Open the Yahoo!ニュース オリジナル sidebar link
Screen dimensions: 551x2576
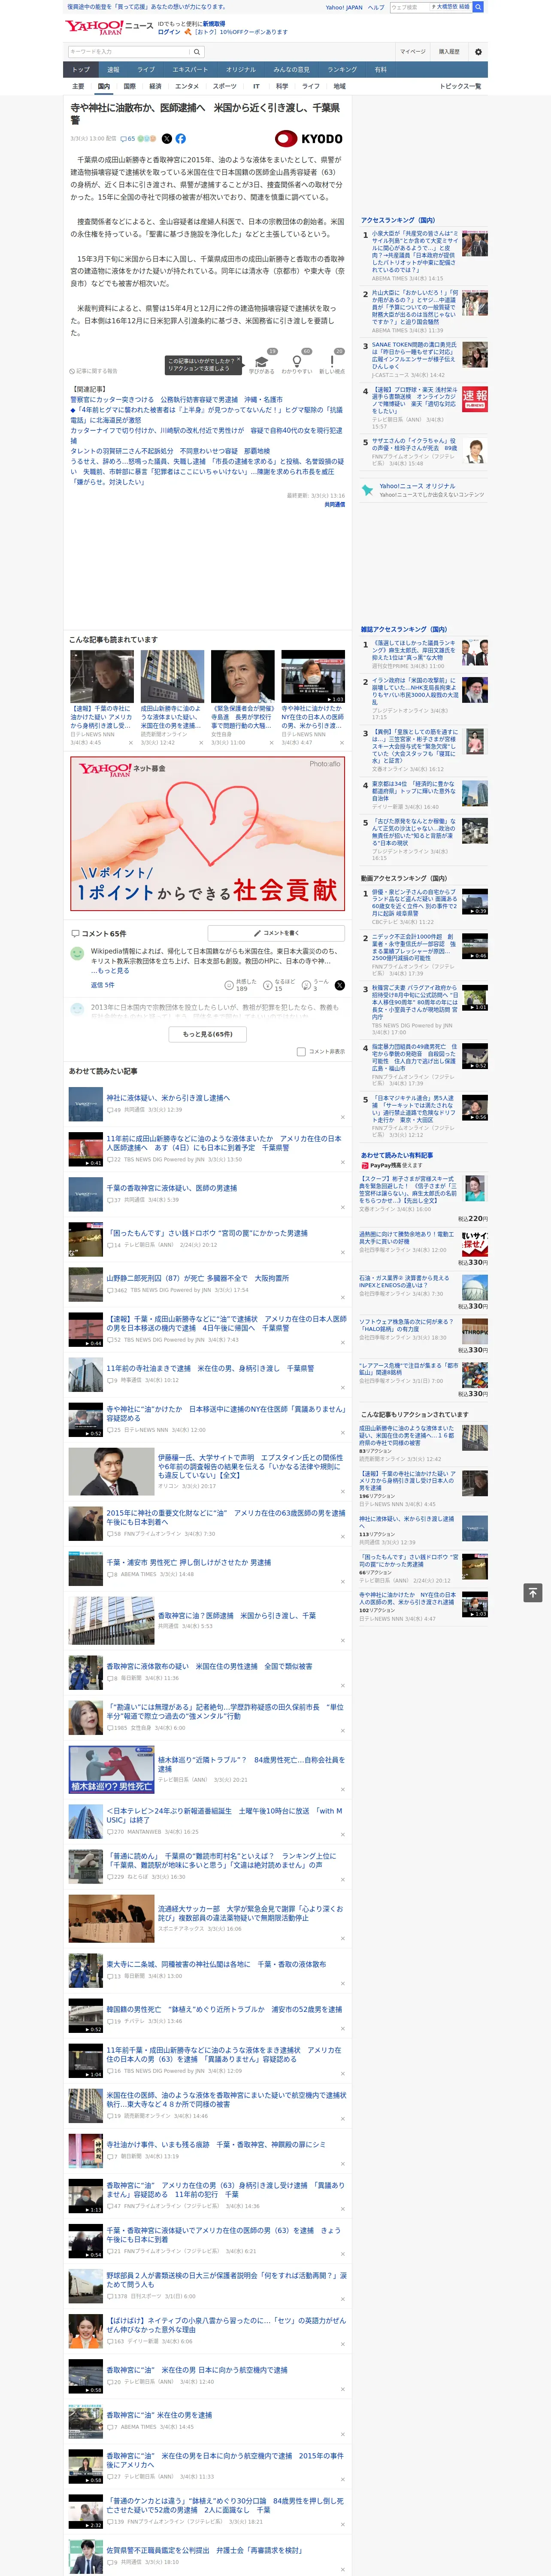[x=417, y=486]
